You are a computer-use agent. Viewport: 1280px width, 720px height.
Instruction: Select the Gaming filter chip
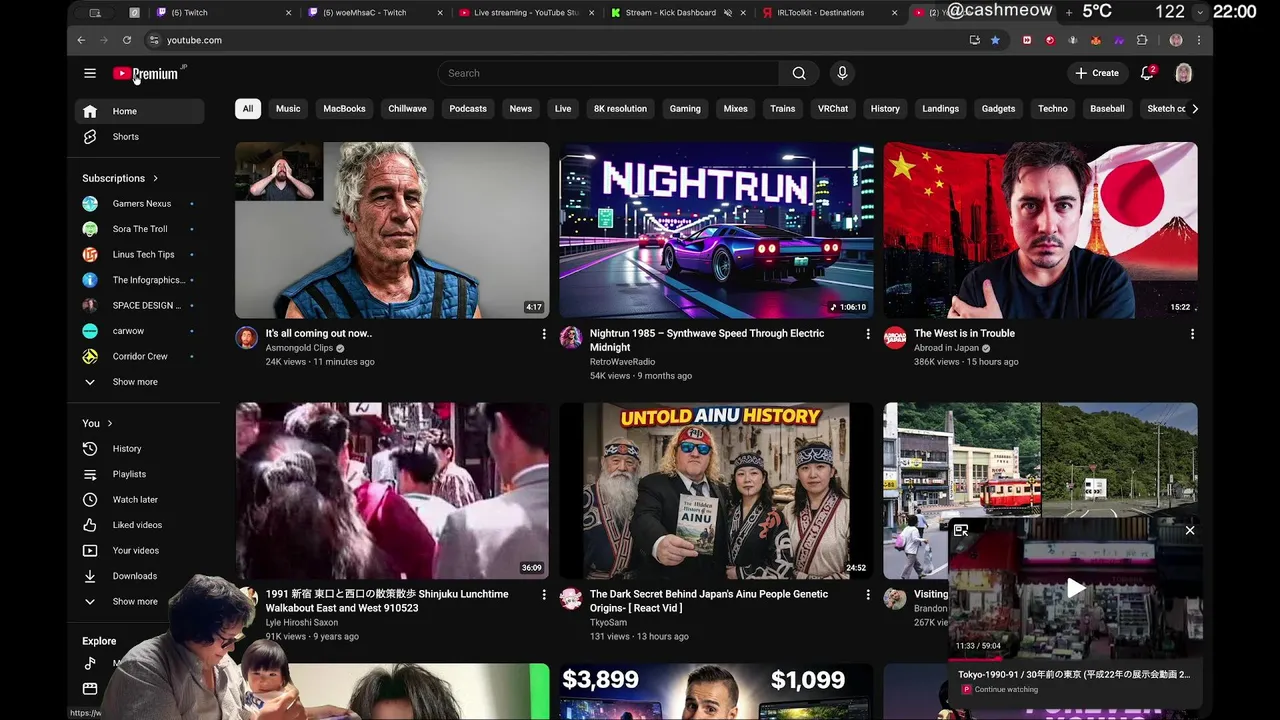[685, 108]
